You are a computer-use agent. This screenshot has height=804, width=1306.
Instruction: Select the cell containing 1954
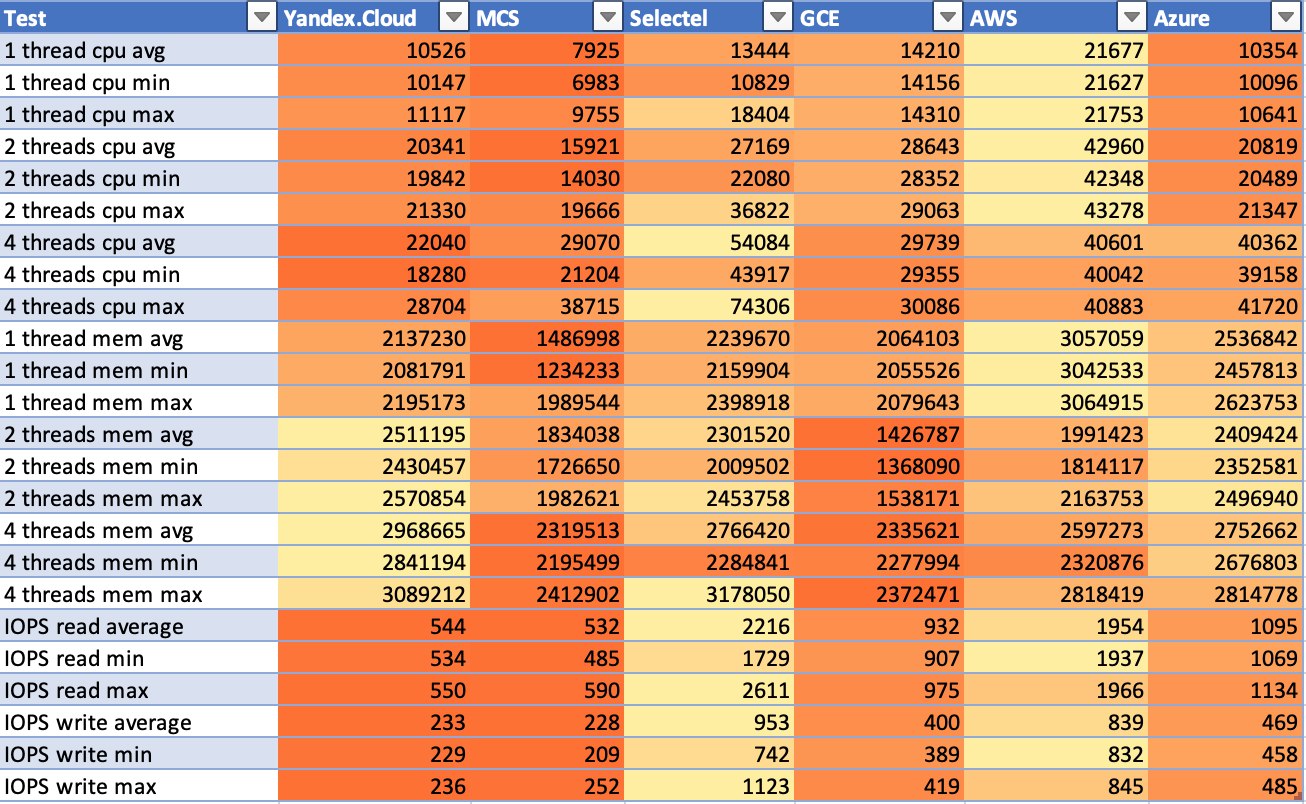1056,627
